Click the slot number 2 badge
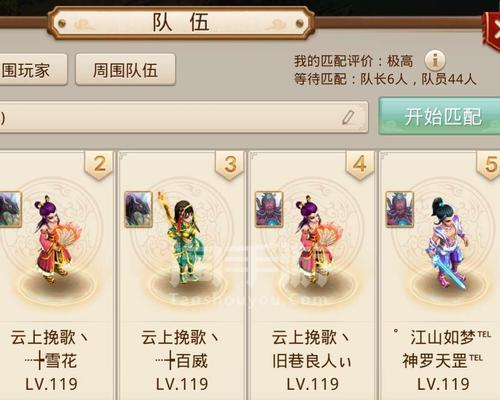 (99, 166)
